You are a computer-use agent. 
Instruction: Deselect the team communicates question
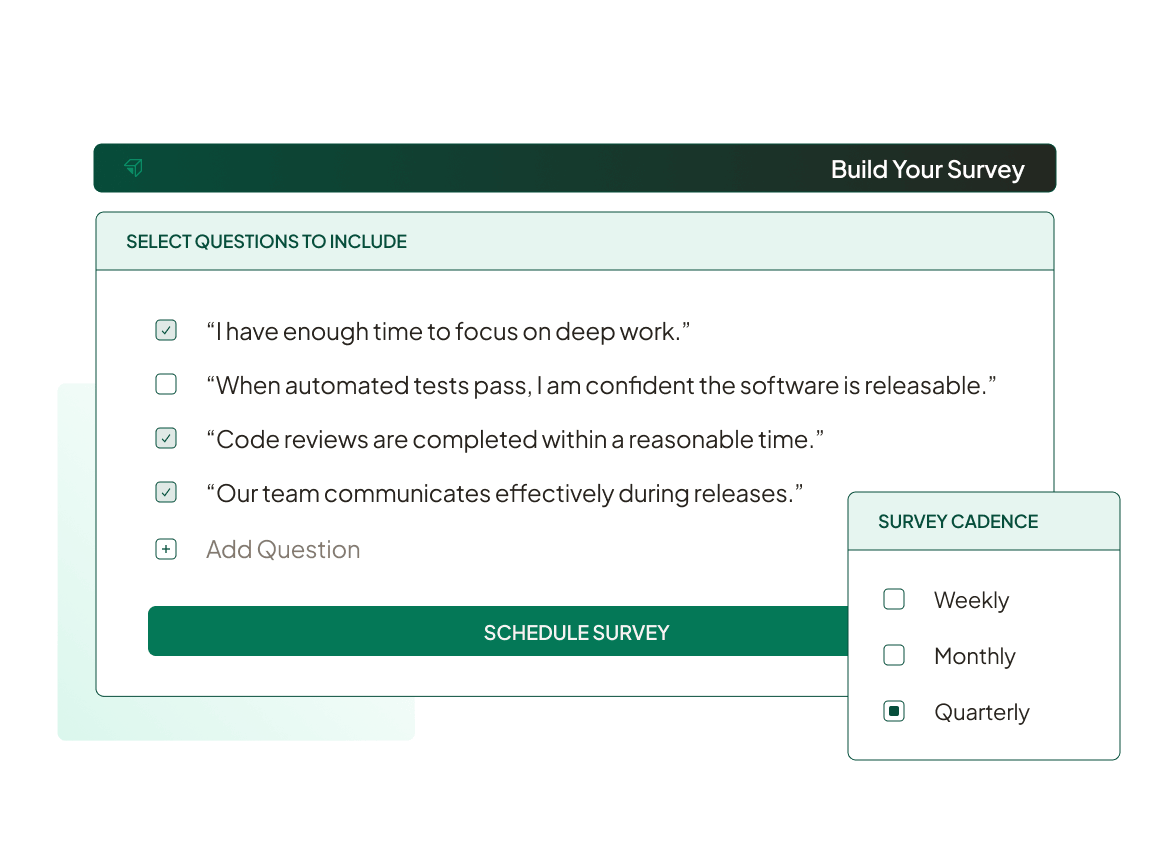(x=166, y=492)
